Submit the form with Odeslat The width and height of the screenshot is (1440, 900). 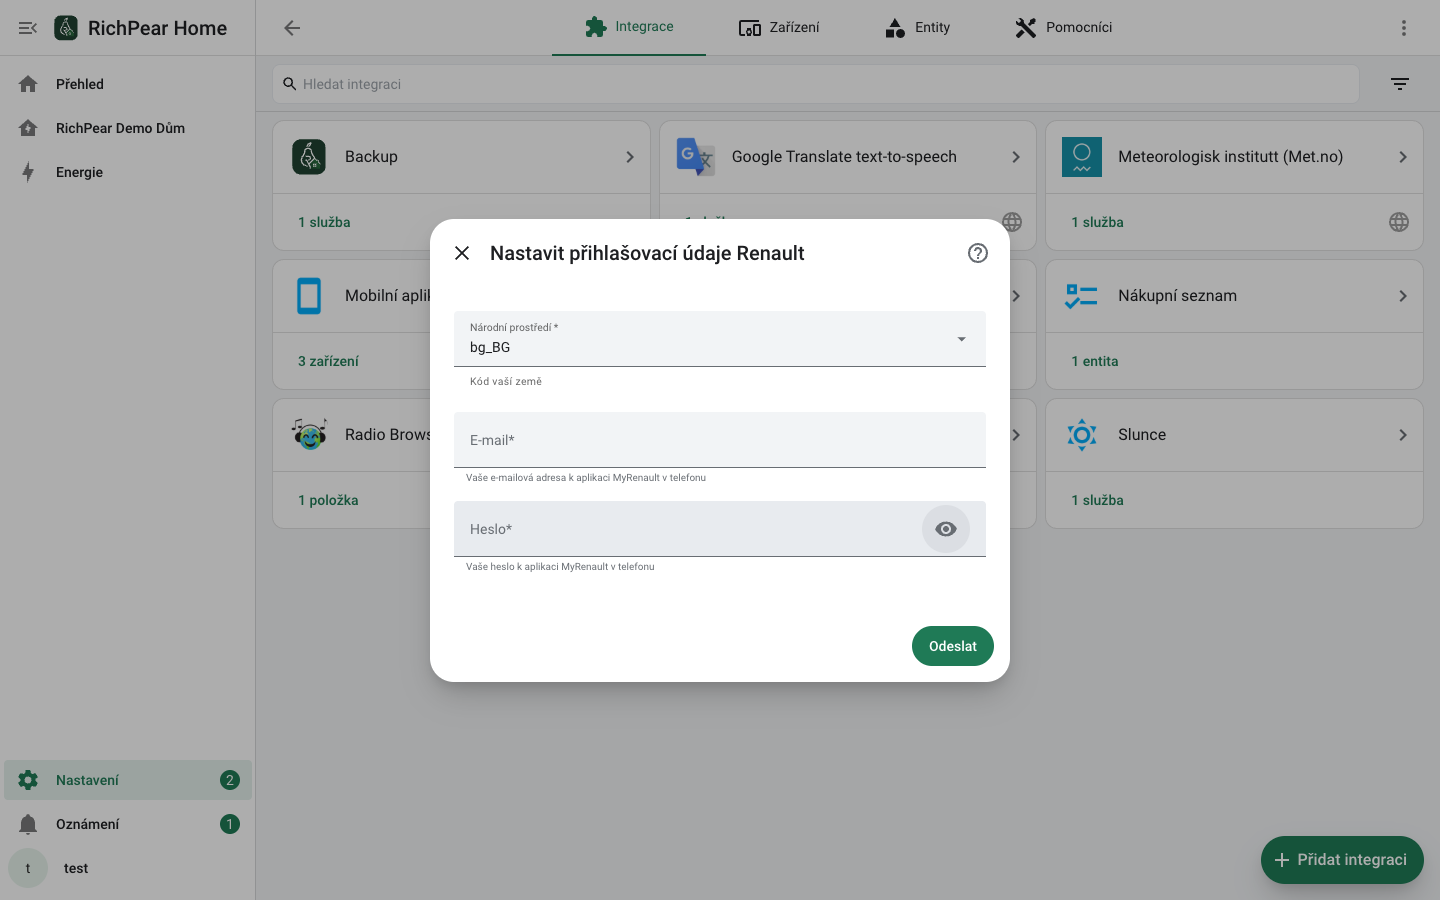(x=953, y=646)
